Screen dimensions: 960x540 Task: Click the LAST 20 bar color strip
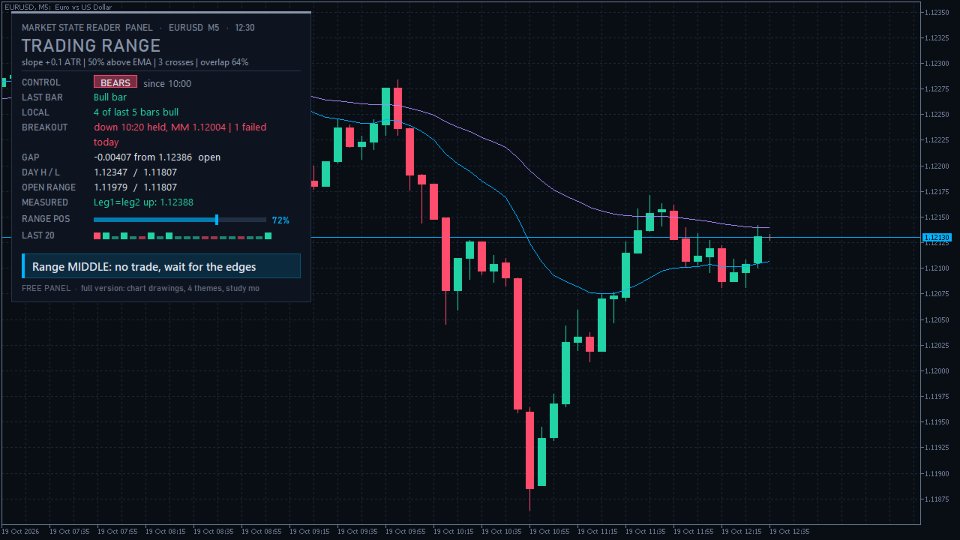pos(182,236)
